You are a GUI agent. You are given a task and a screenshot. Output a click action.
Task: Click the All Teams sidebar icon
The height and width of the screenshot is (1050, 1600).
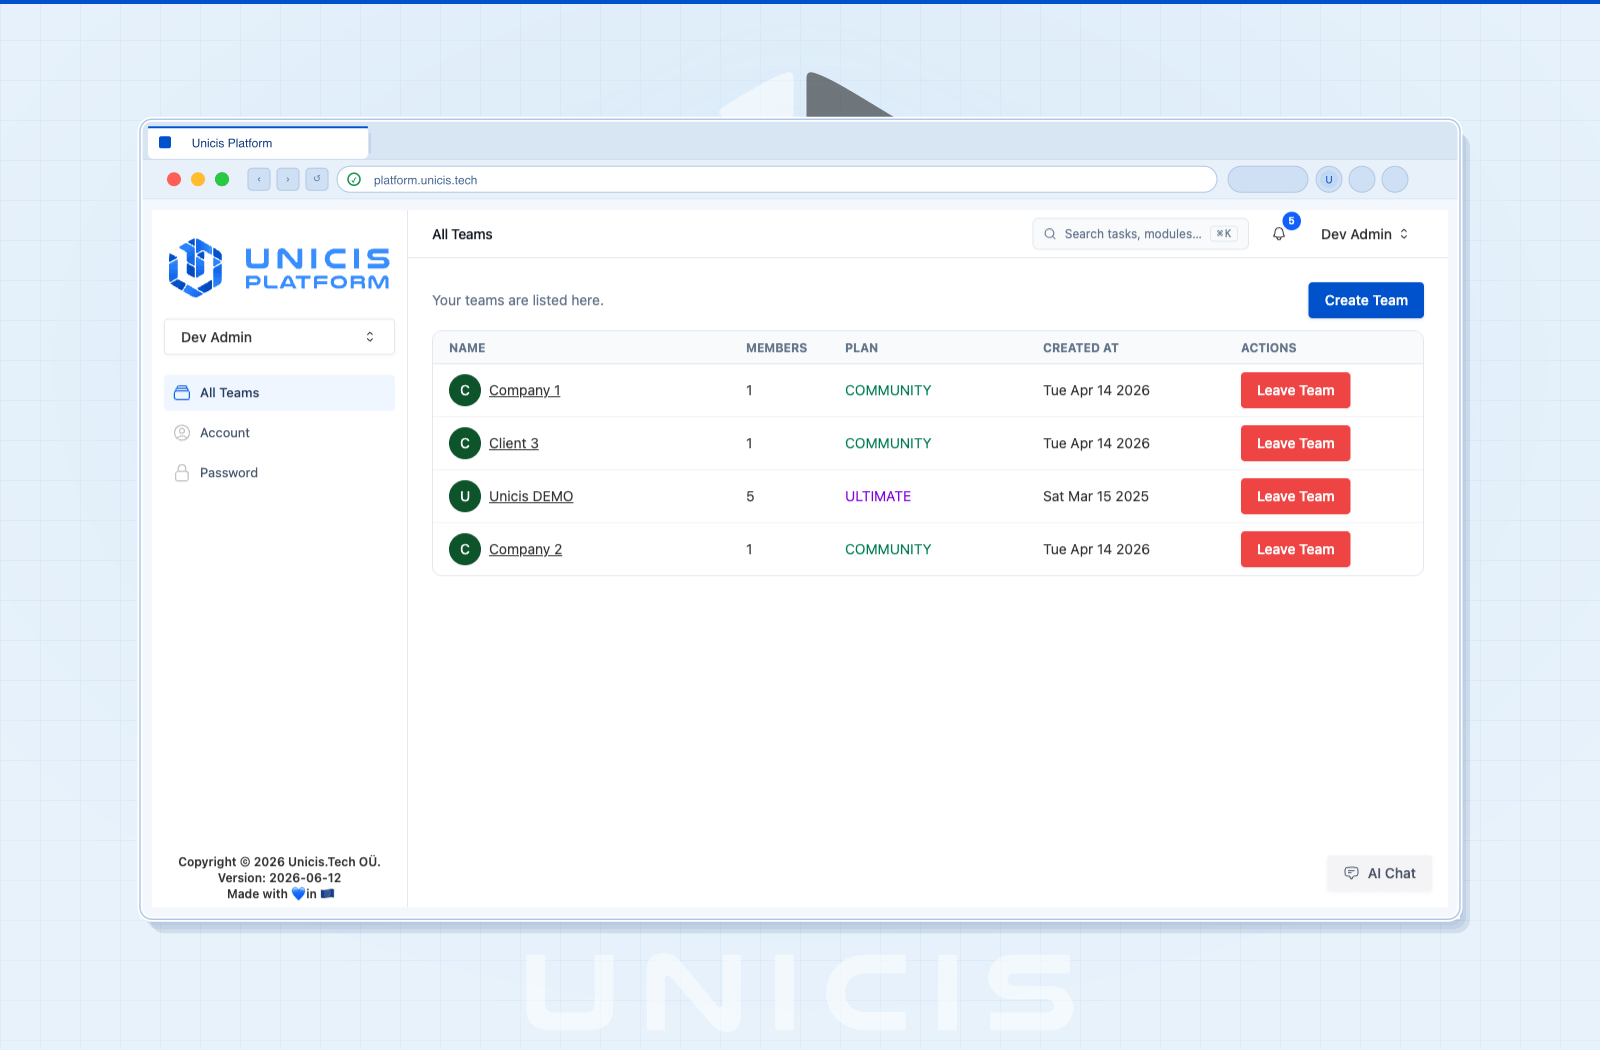tap(182, 393)
